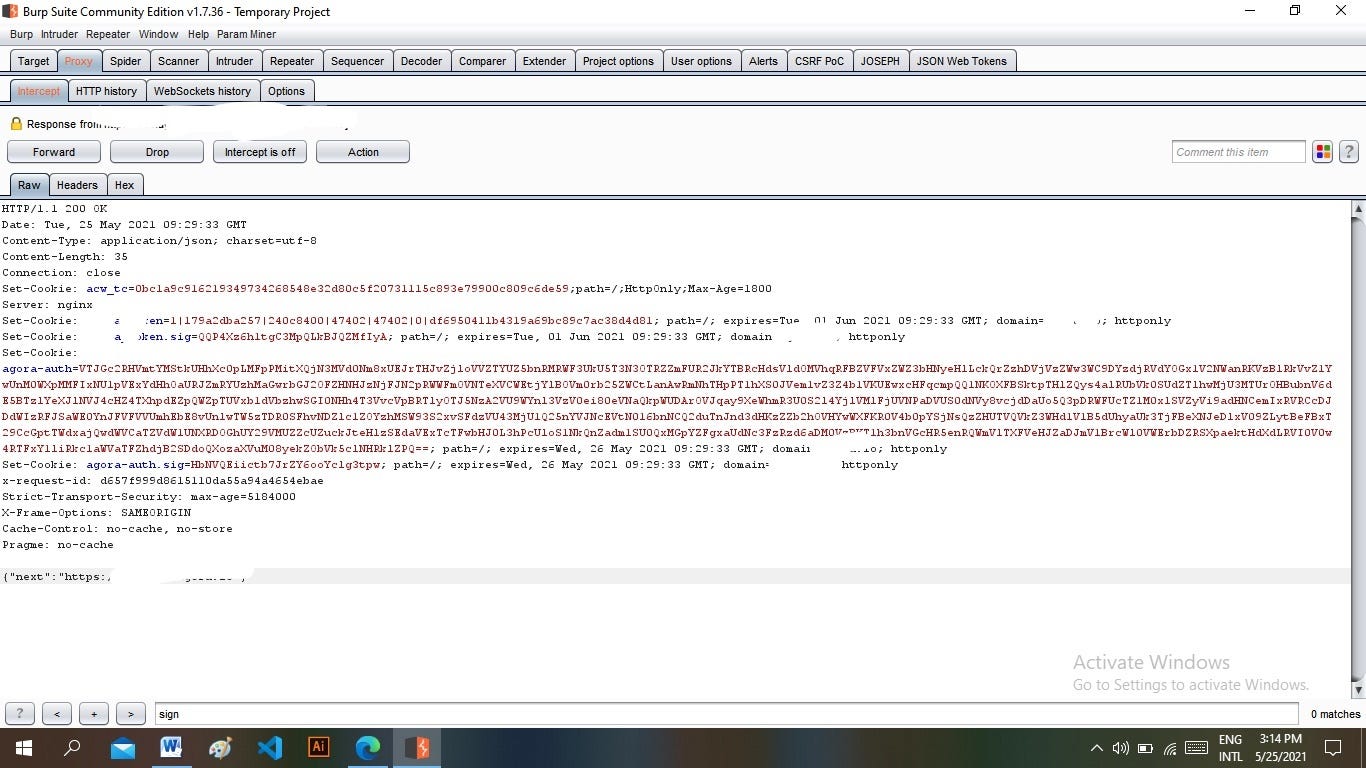Open the Param Miner menu
Viewport: 1366px width, 768px height.
[246, 34]
